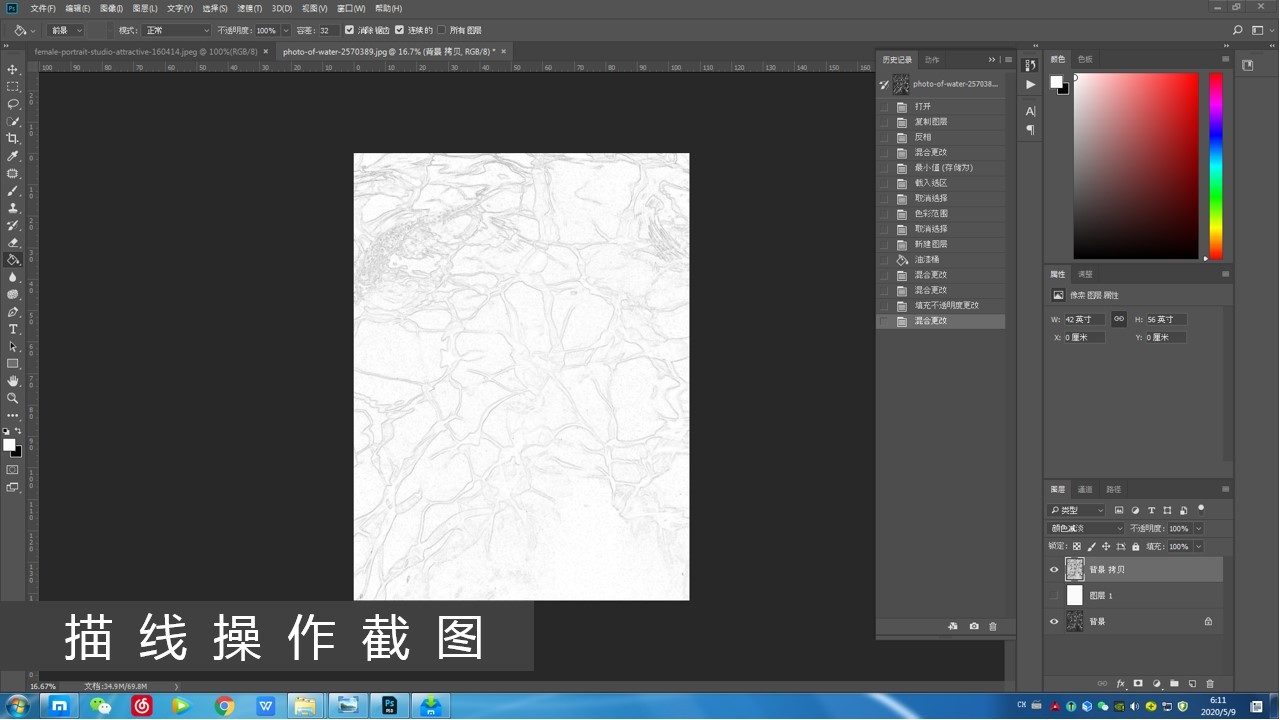Select the Clone Stamp tool
Screen dimensions: 1280x720
tap(13, 208)
